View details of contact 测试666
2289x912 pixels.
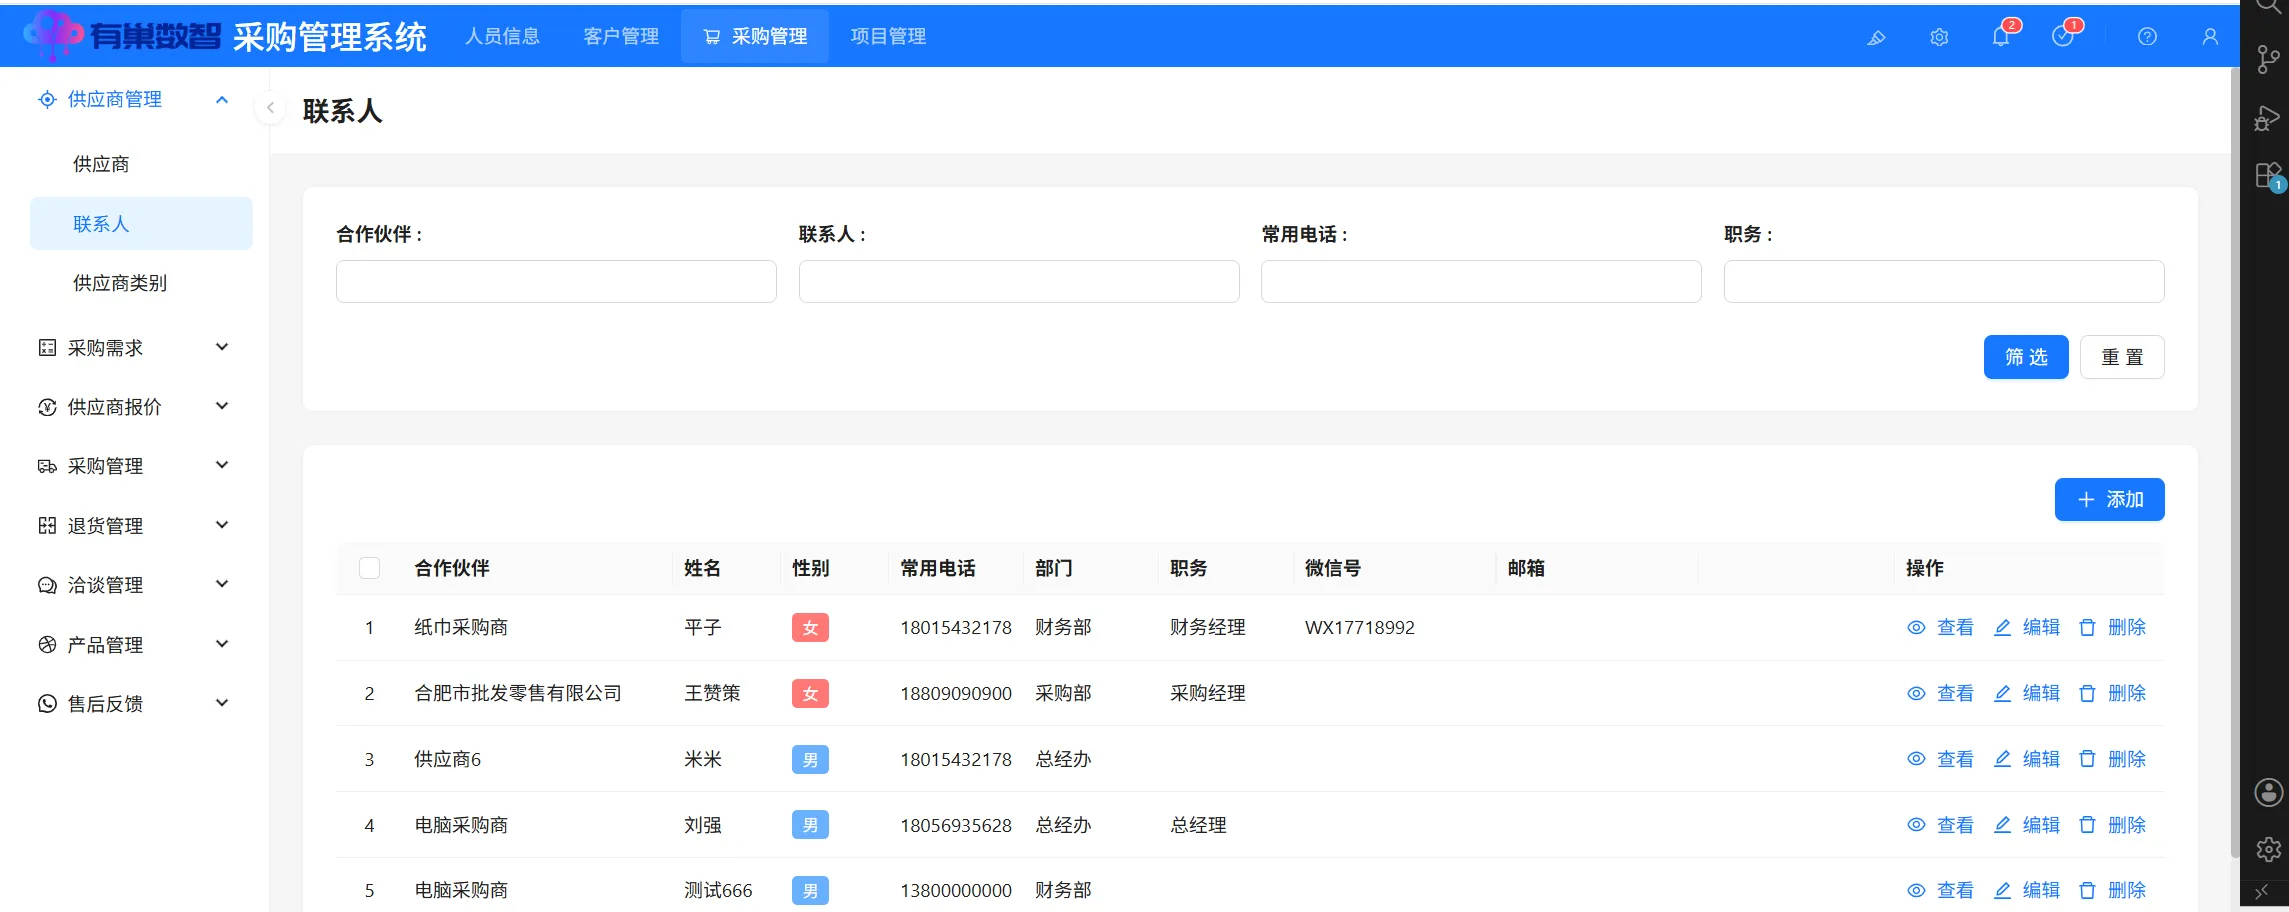click(1940, 891)
